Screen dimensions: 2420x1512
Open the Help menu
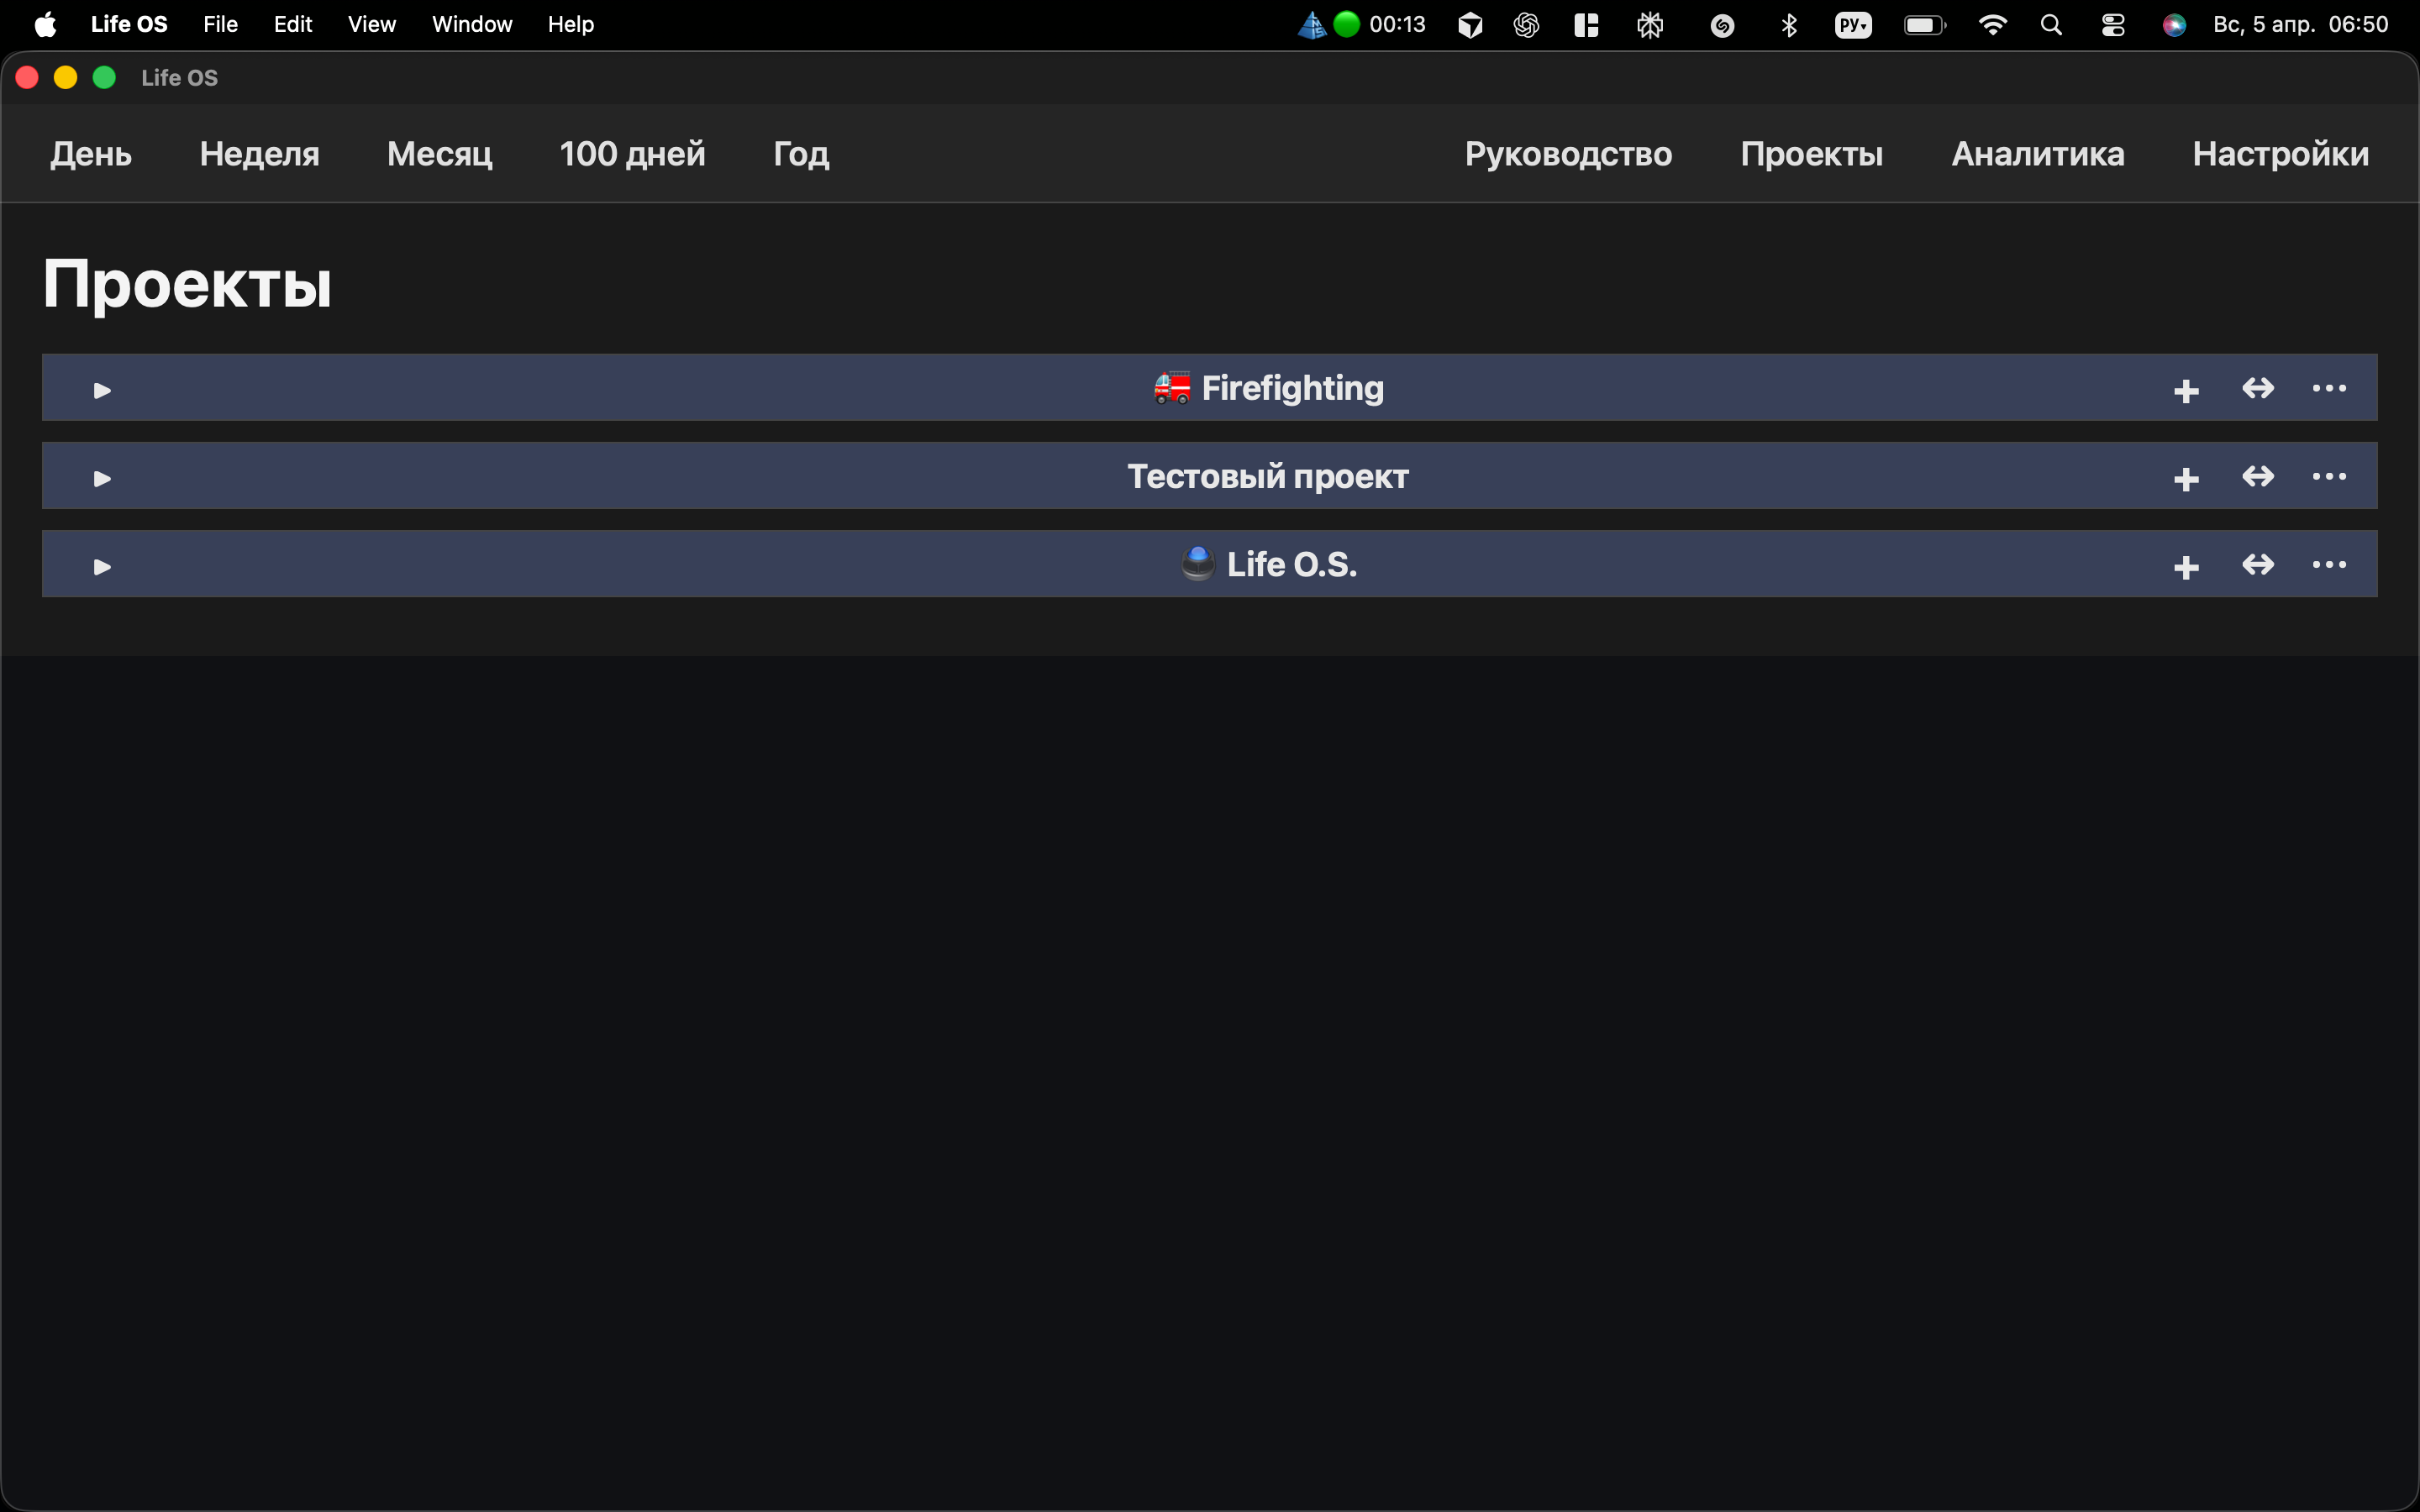coord(571,24)
